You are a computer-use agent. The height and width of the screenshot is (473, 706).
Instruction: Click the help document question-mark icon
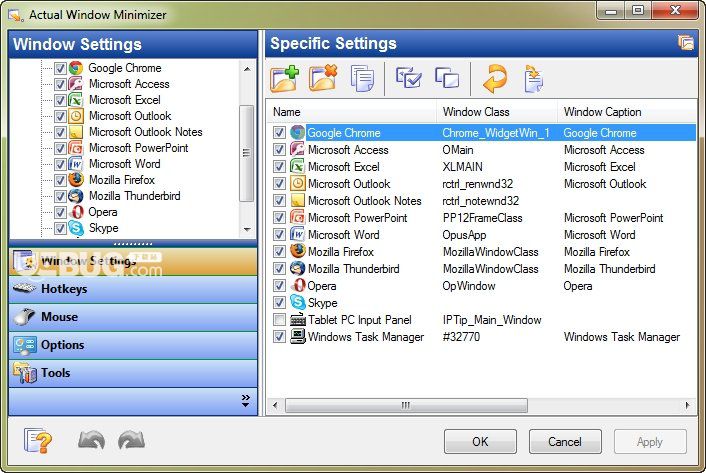tap(38, 441)
